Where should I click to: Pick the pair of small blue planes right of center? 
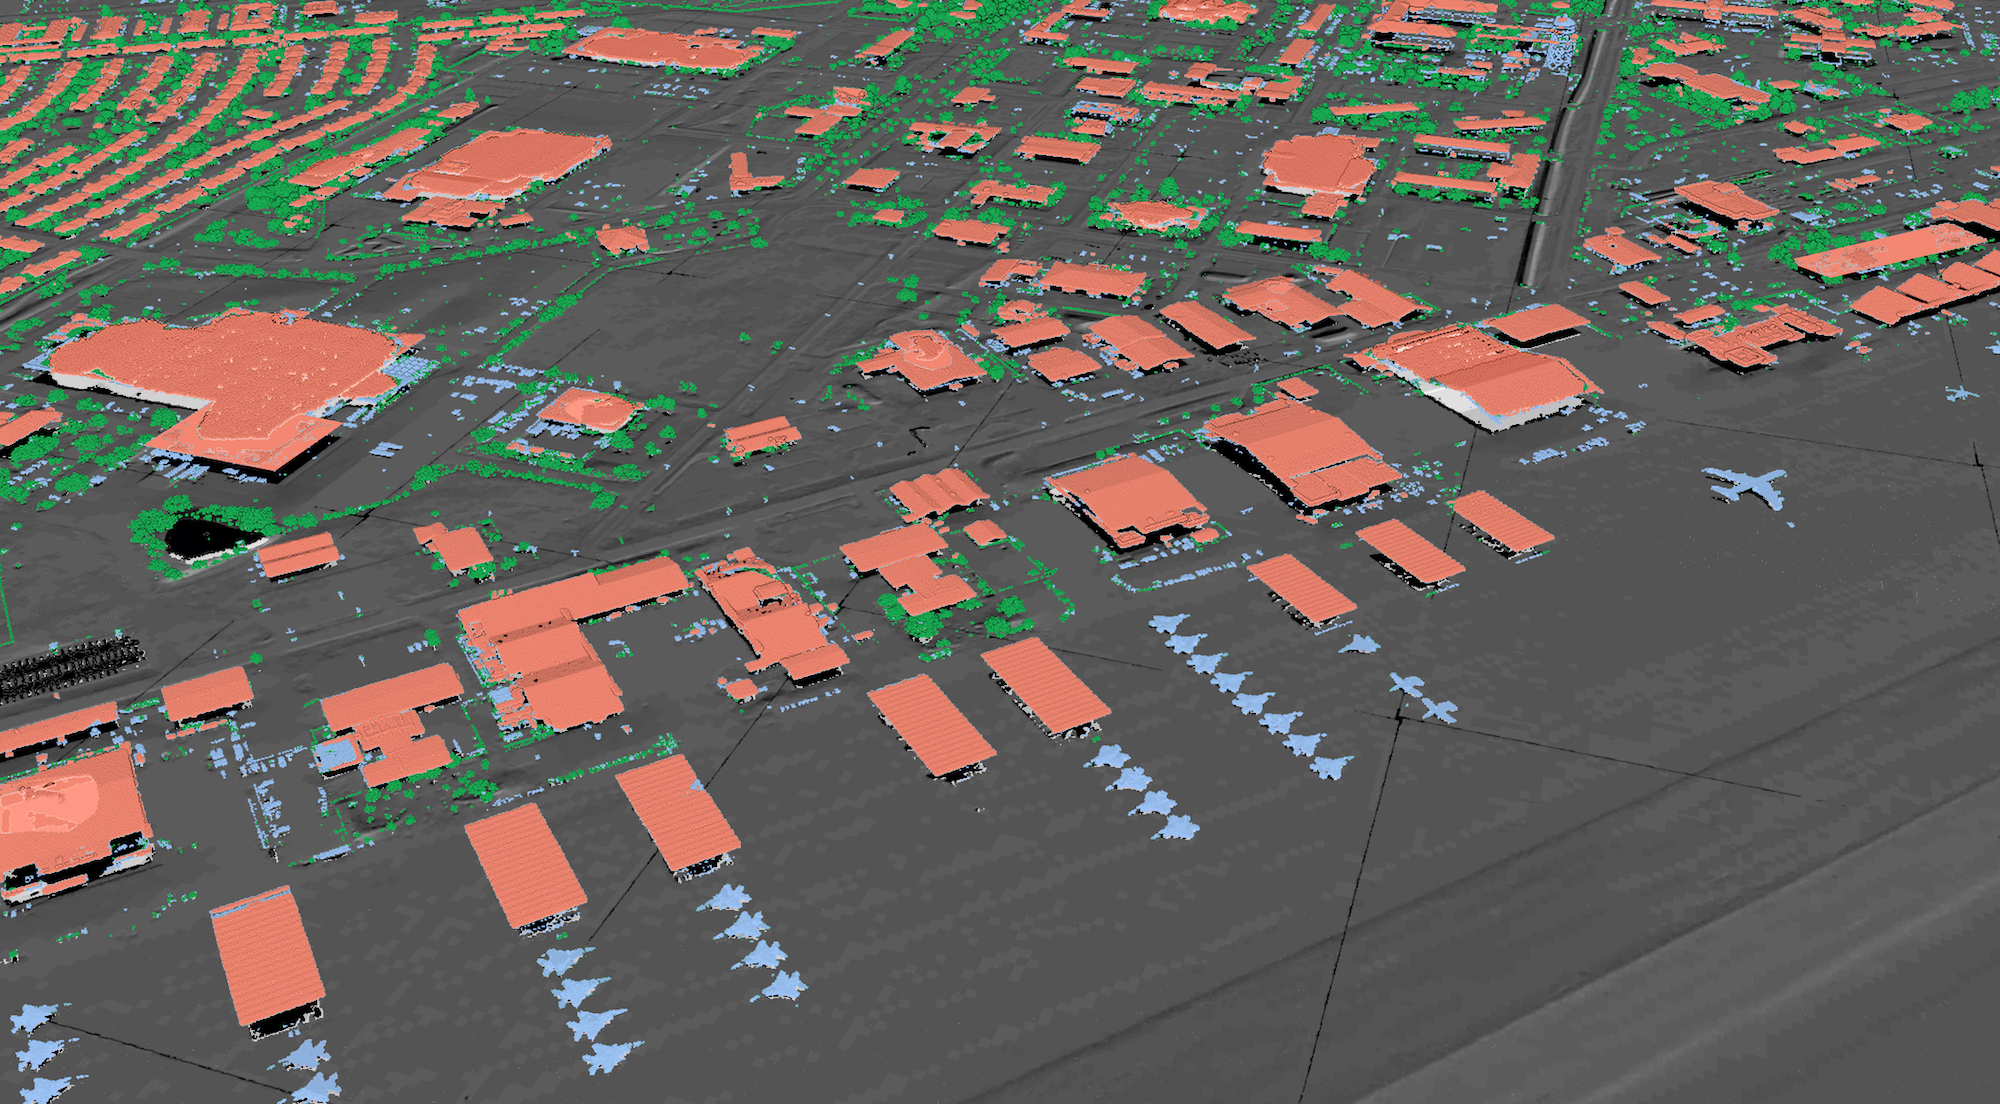point(1422,697)
